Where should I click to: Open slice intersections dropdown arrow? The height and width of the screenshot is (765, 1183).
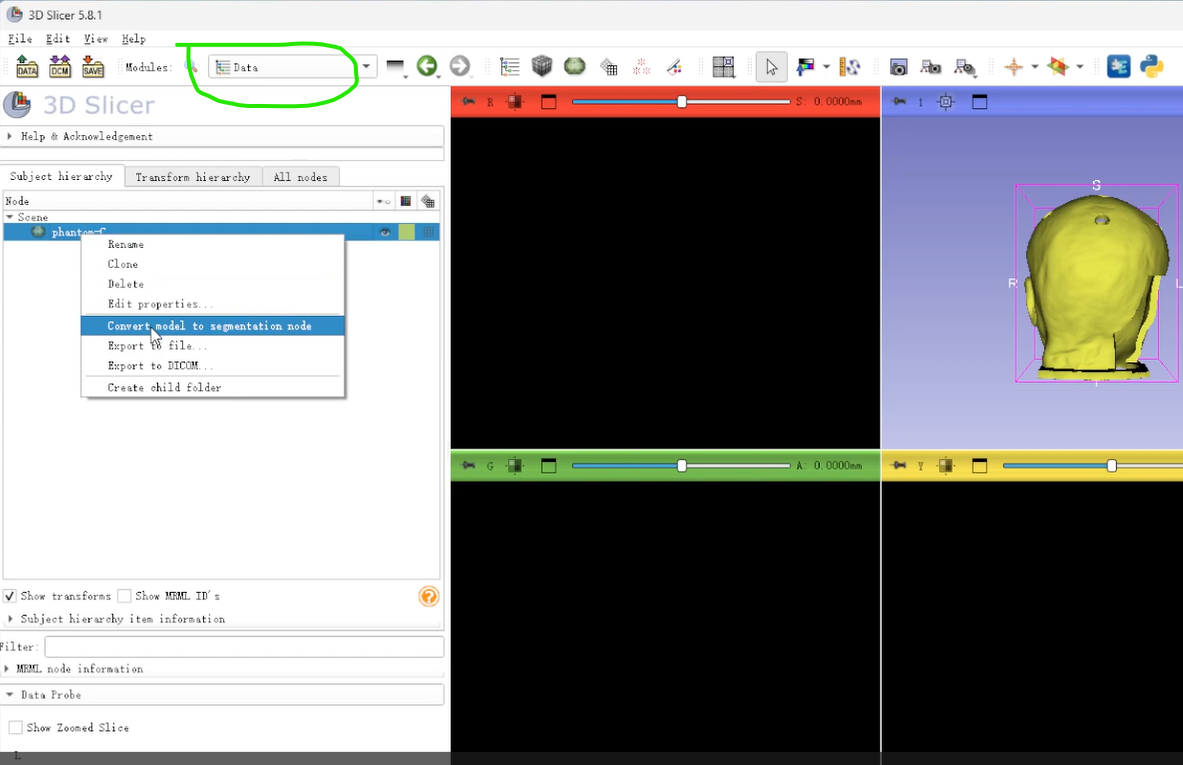1080,67
